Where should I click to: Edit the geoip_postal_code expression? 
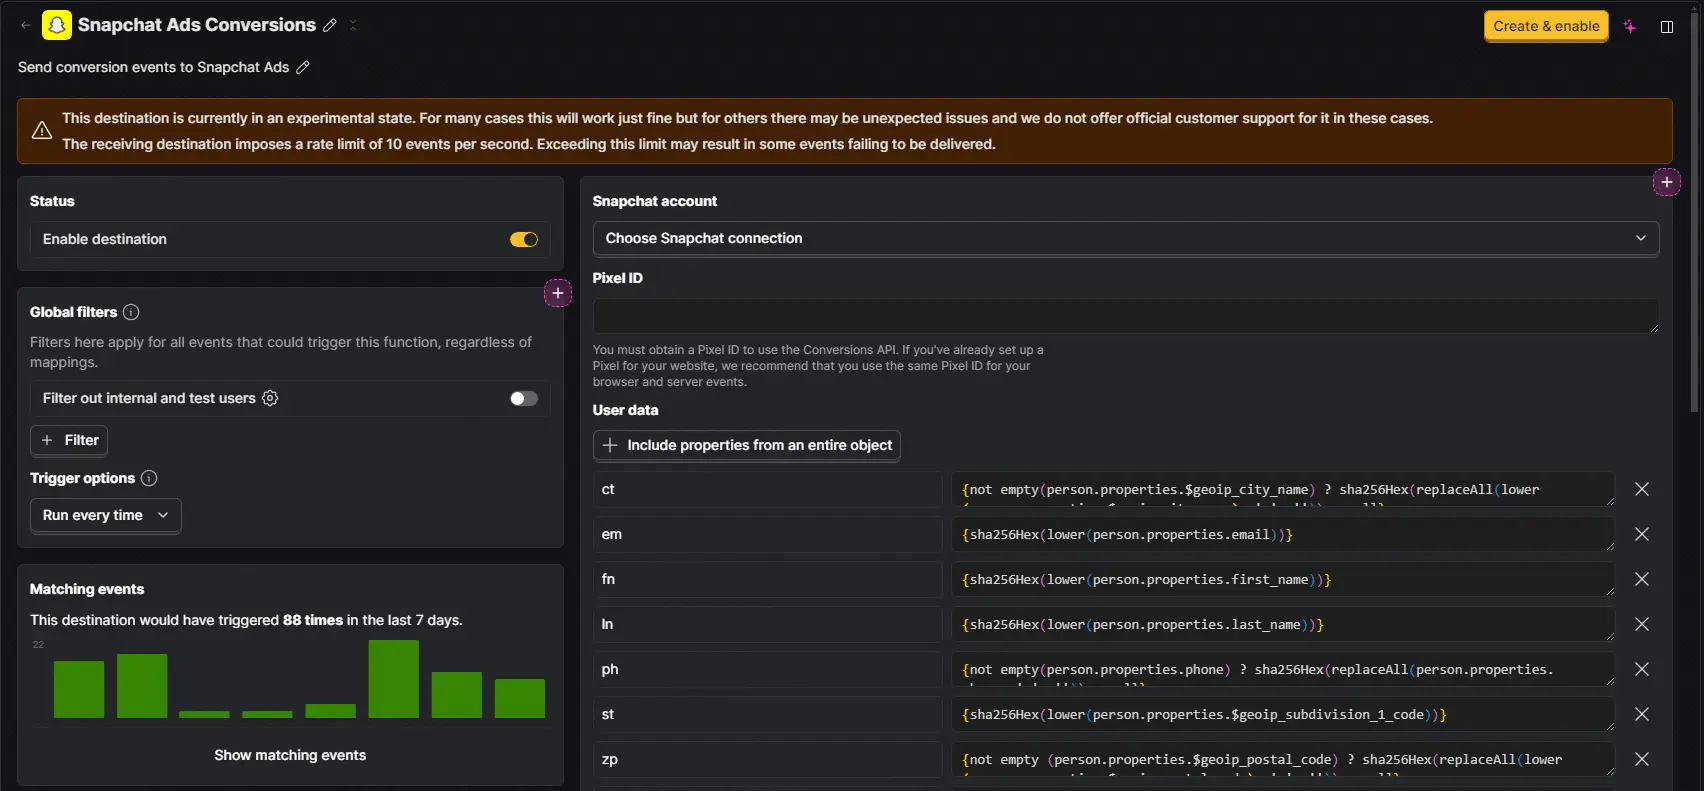pyautogui.click(x=1283, y=759)
